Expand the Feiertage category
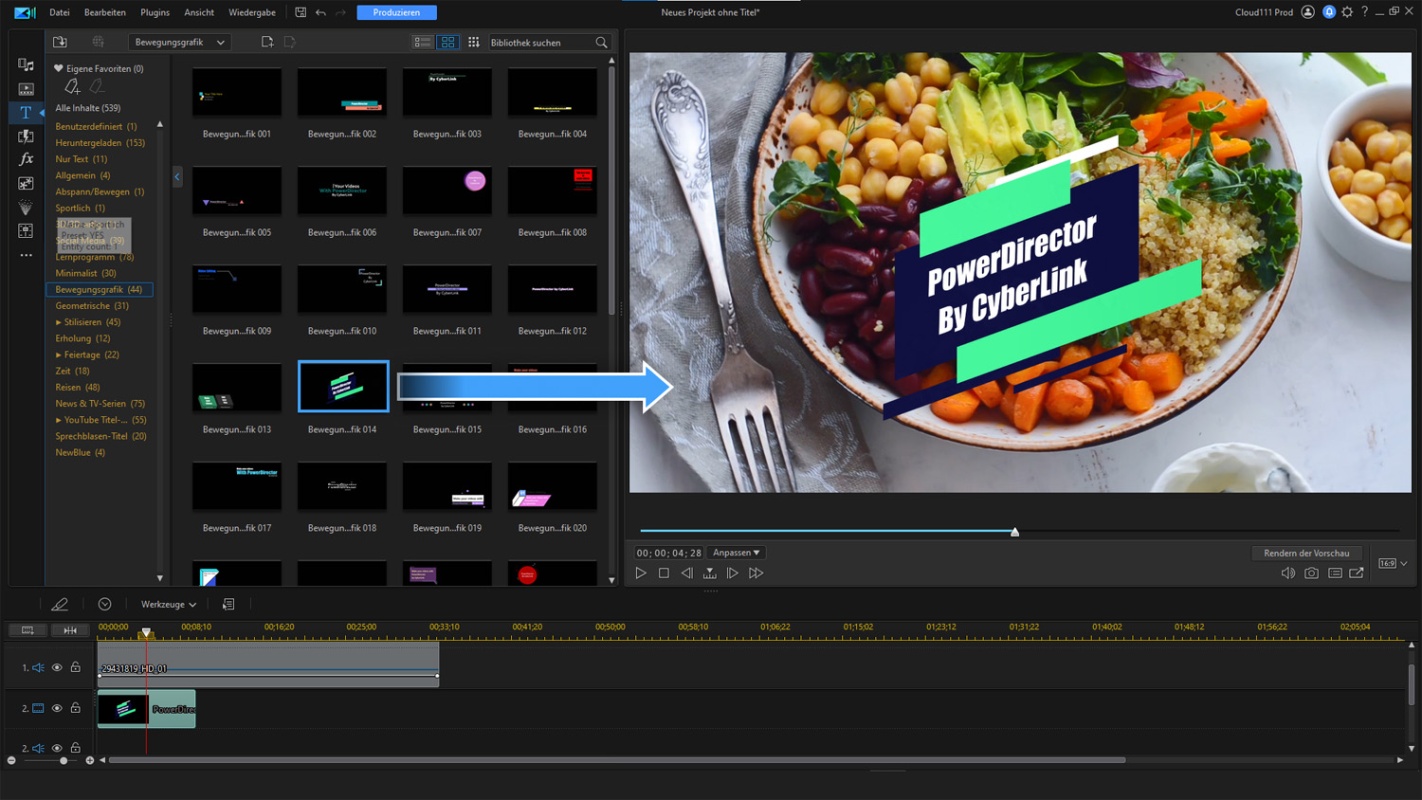 point(59,355)
